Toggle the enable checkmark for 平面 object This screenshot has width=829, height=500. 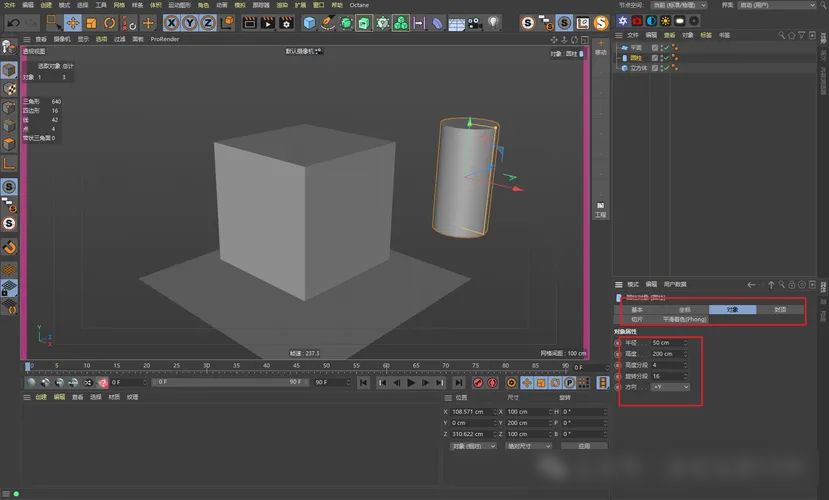click(666, 48)
